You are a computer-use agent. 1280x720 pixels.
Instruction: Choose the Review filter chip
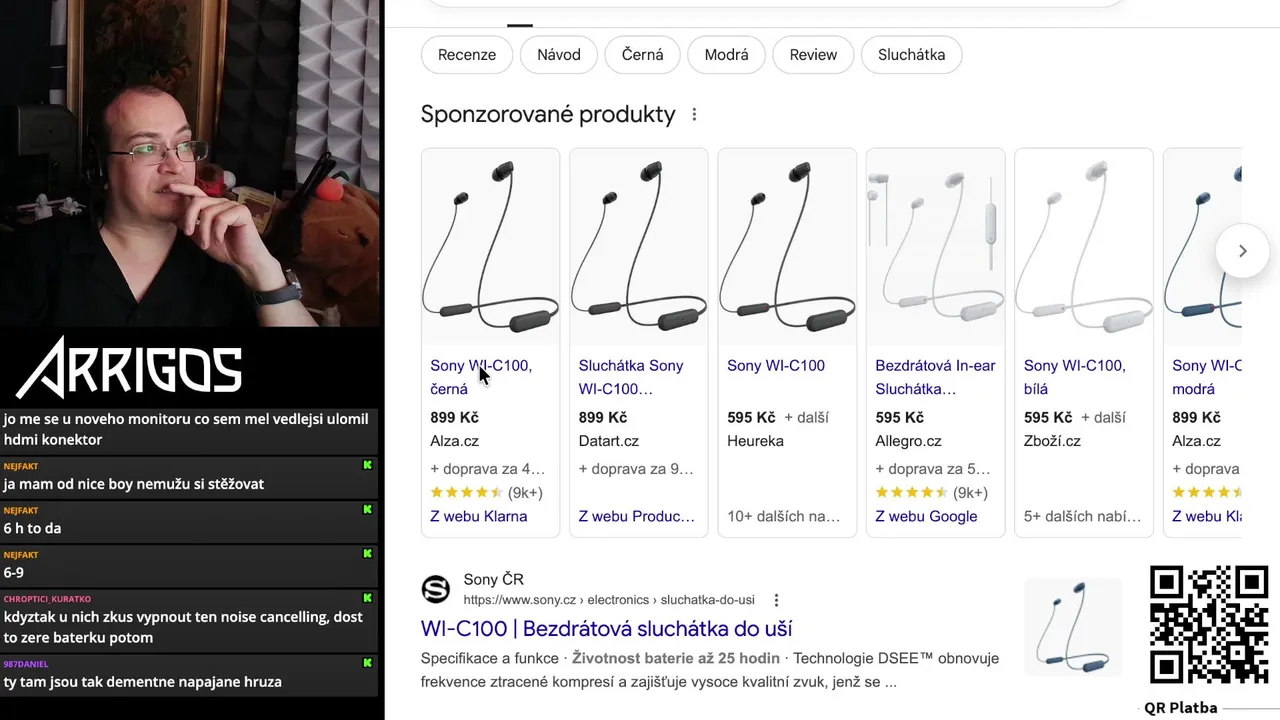tap(813, 55)
